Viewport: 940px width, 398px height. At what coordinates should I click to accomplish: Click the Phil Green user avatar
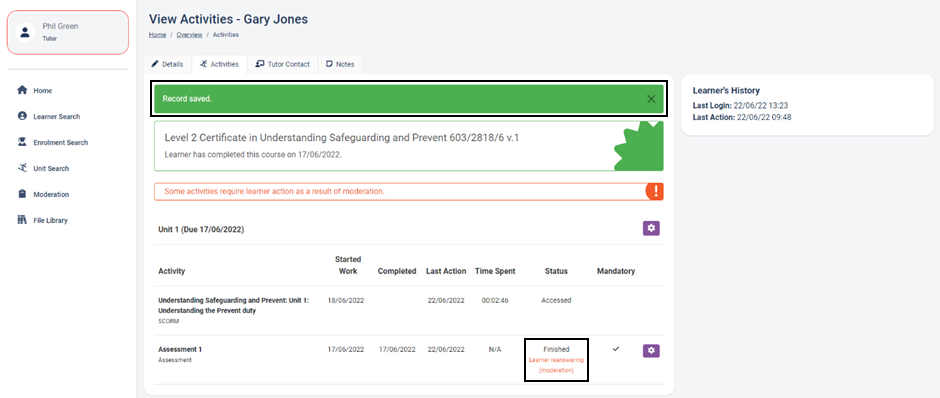(x=25, y=32)
